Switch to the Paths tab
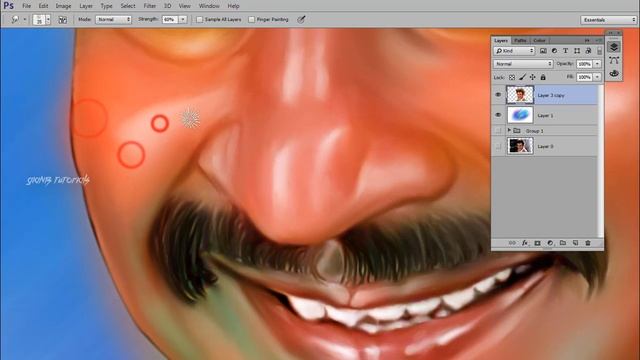Viewport: 640px width, 360px height. click(520, 40)
